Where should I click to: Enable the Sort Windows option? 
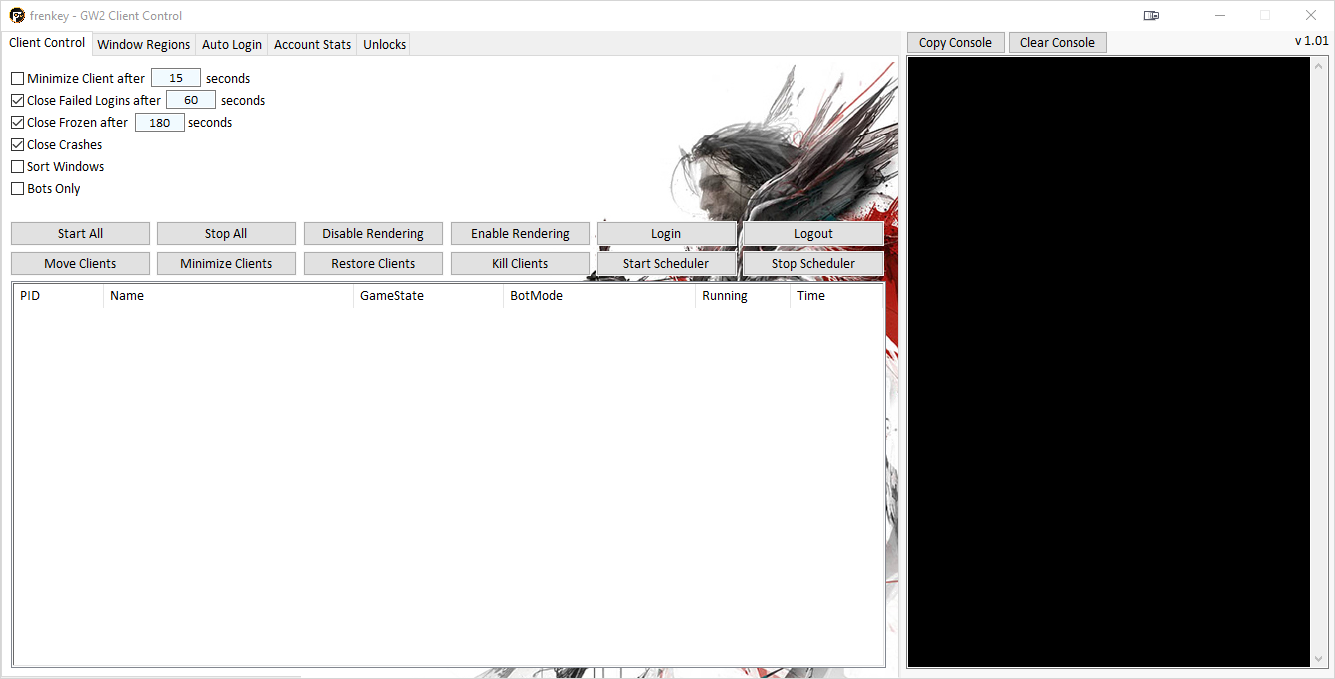[x=18, y=167]
